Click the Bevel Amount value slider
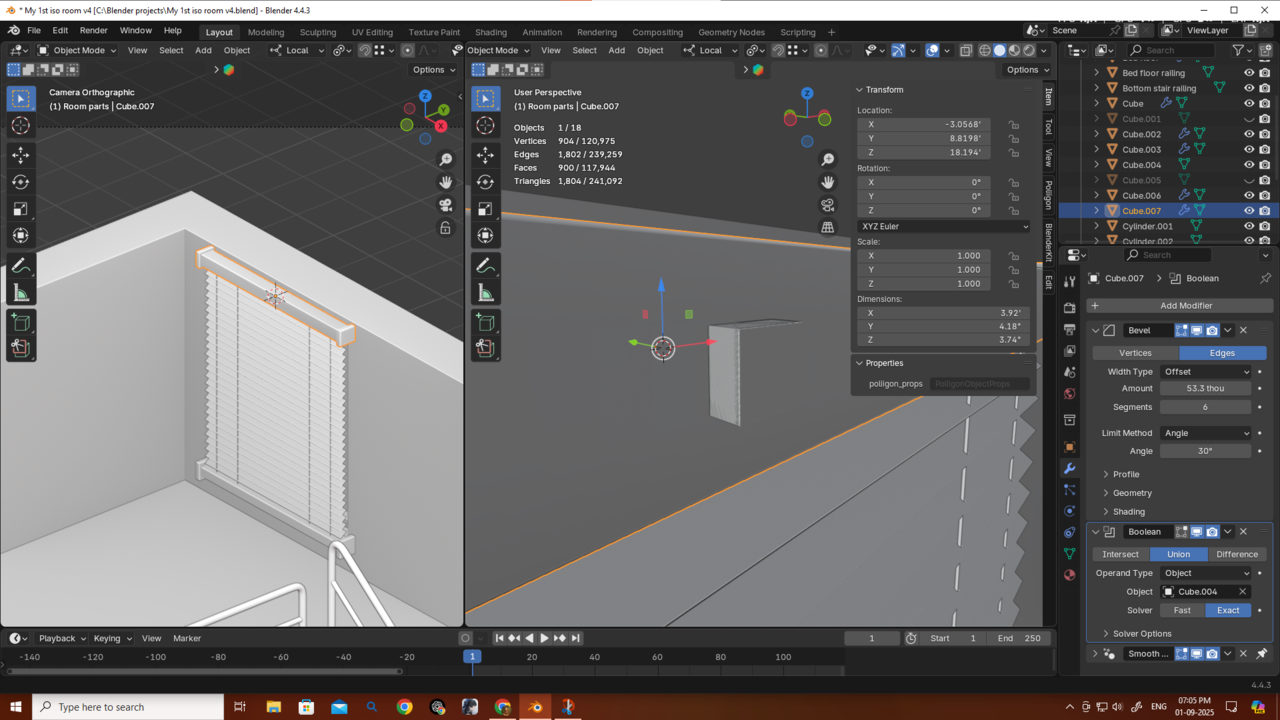The height and width of the screenshot is (720, 1280). (x=1205, y=389)
